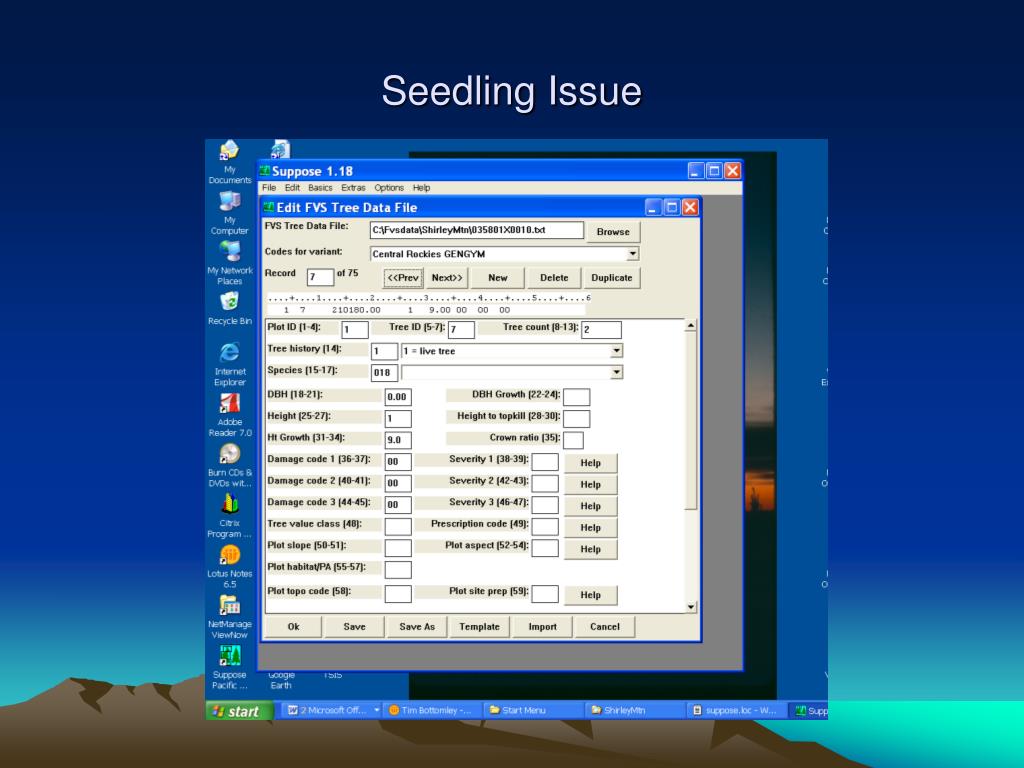Click the form scrollbar down arrow
This screenshot has width=1024, height=768.
point(690,607)
